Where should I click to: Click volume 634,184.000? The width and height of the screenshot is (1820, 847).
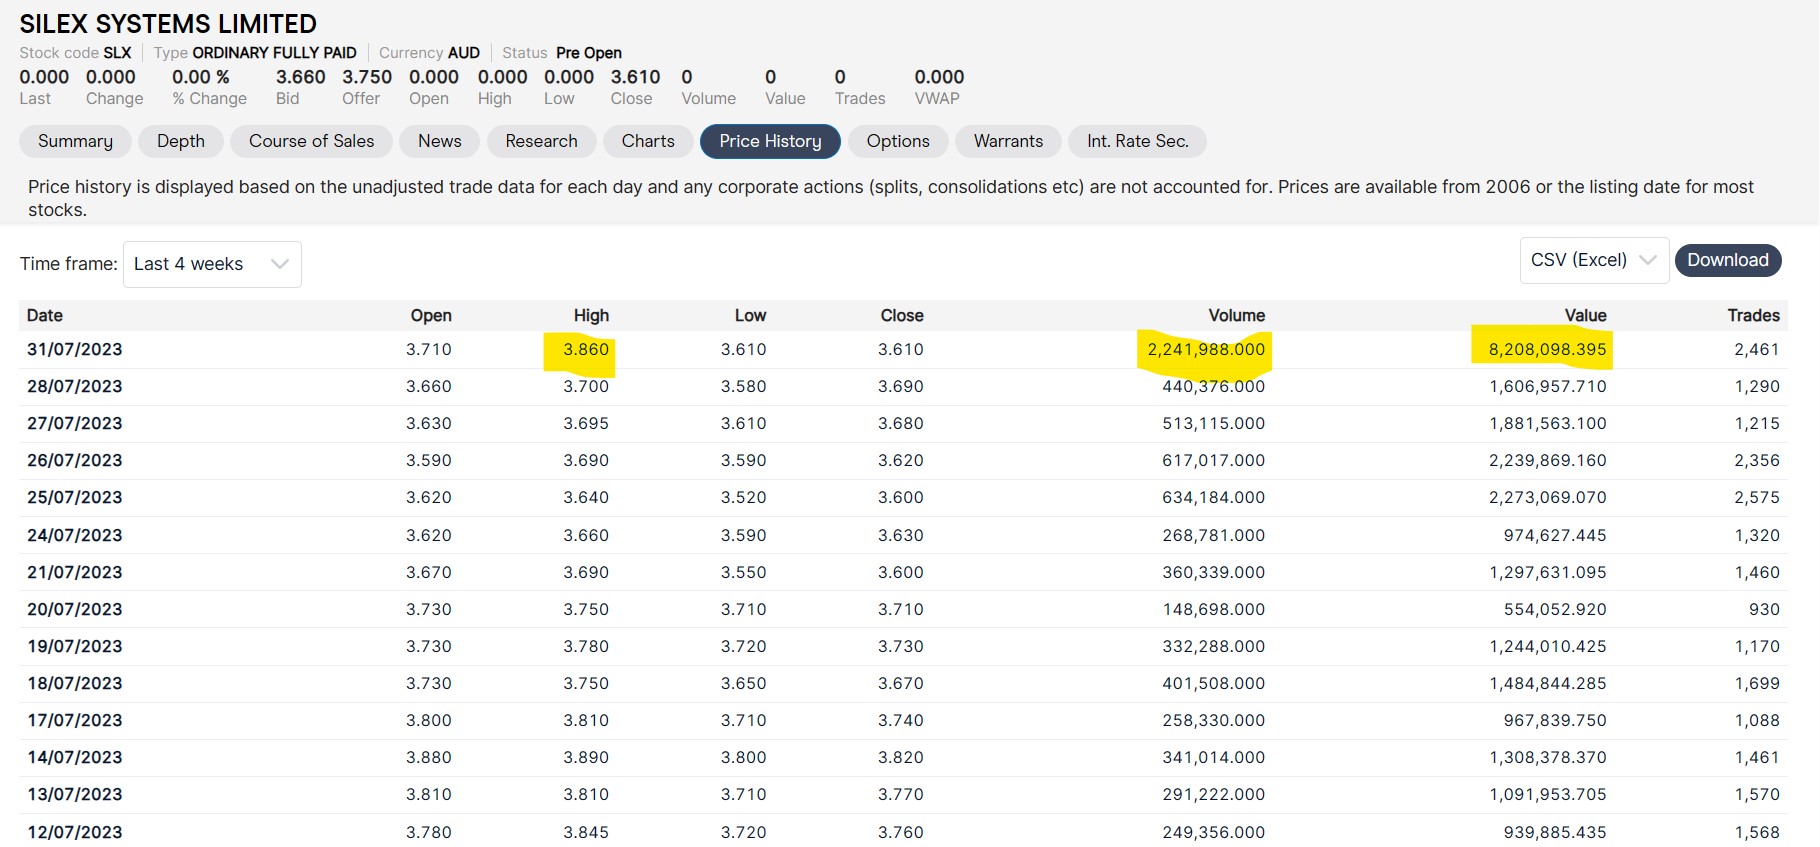click(x=1213, y=498)
